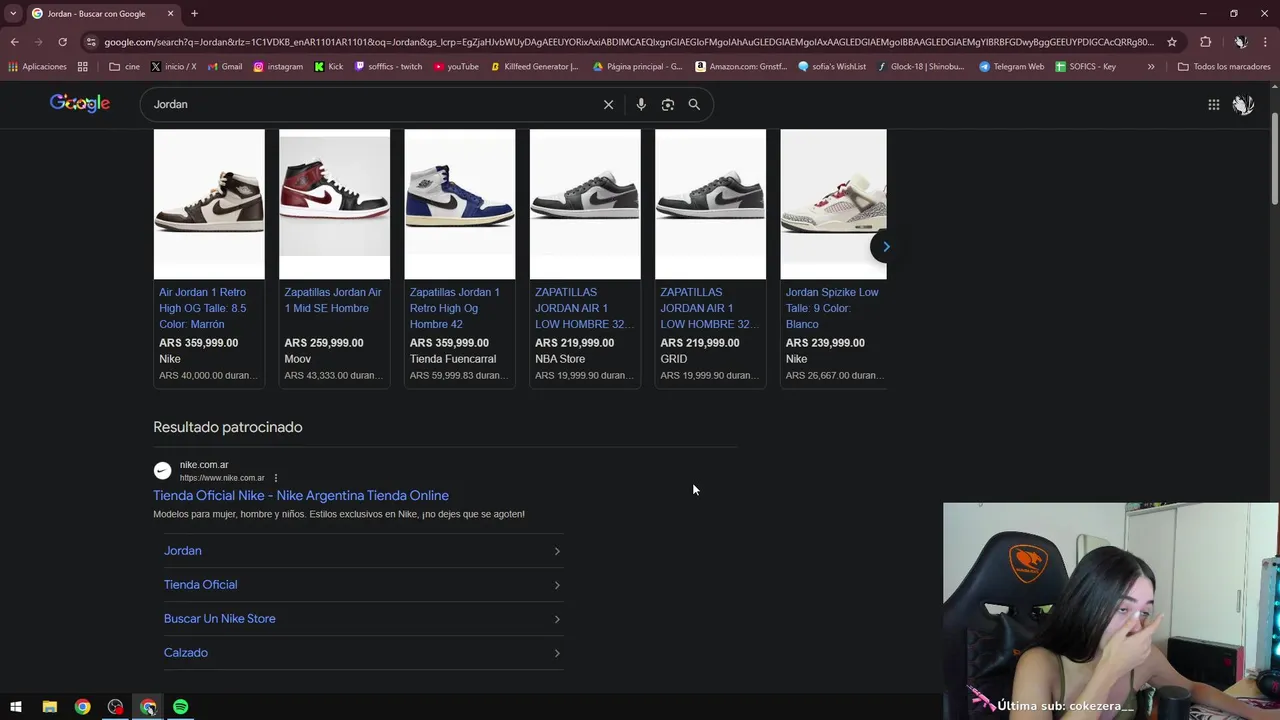The width and height of the screenshot is (1280, 720).
Task: Open the instagram bookmark
Action: coord(278,67)
